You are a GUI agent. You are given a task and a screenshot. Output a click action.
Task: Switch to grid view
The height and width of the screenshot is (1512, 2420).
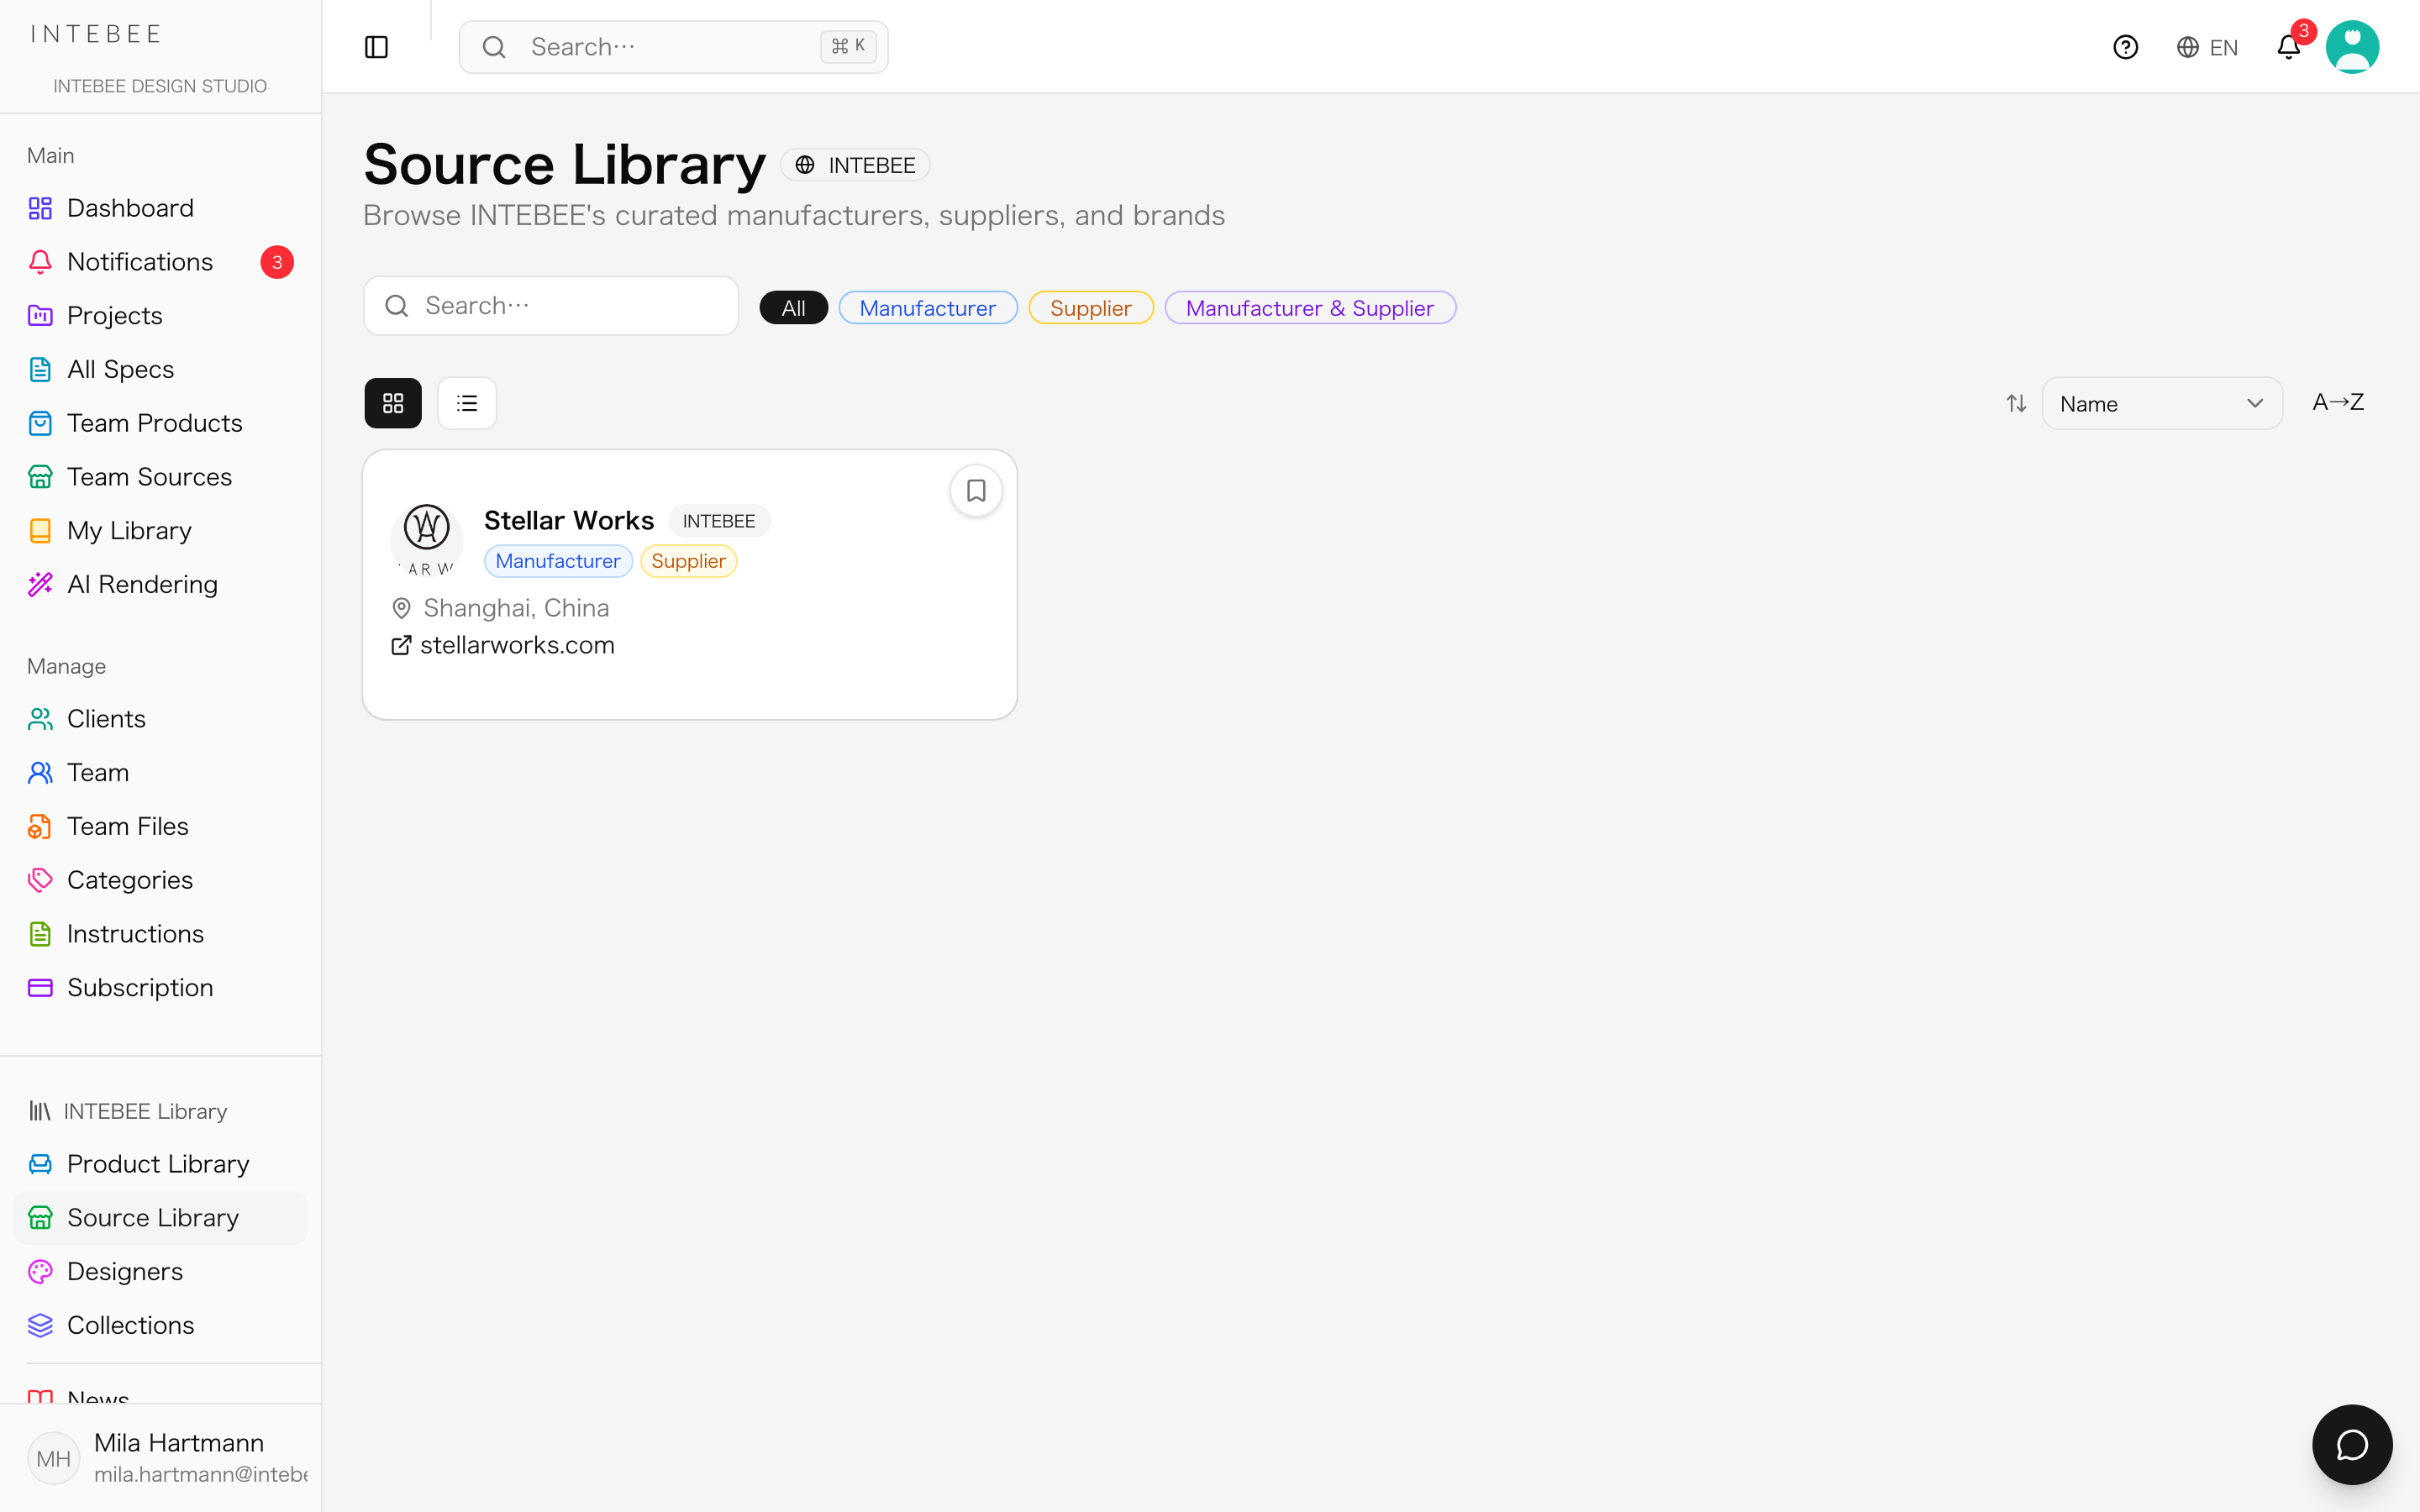[x=393, y=403]
